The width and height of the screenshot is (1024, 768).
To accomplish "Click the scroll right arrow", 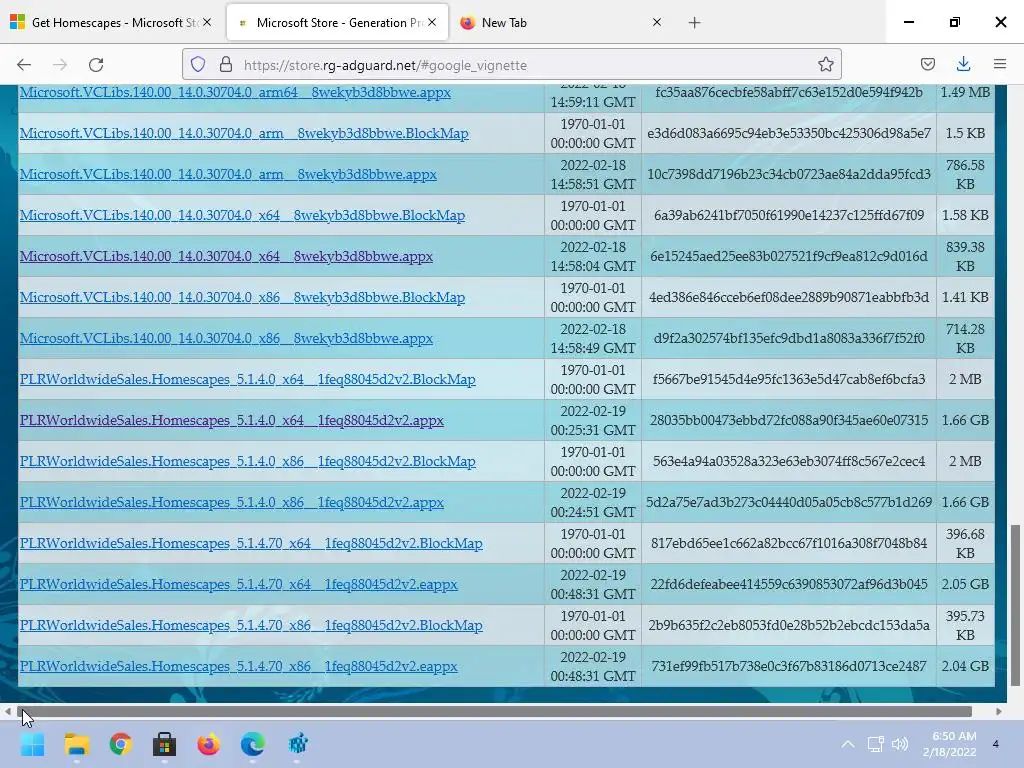I will click(999, 711).
